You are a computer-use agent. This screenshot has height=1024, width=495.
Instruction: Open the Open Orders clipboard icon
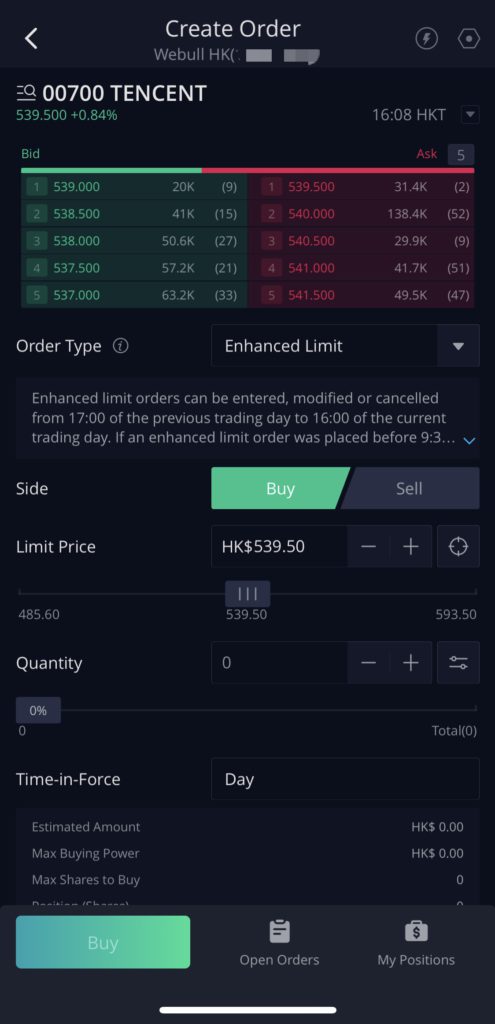(x=279, y=931)
